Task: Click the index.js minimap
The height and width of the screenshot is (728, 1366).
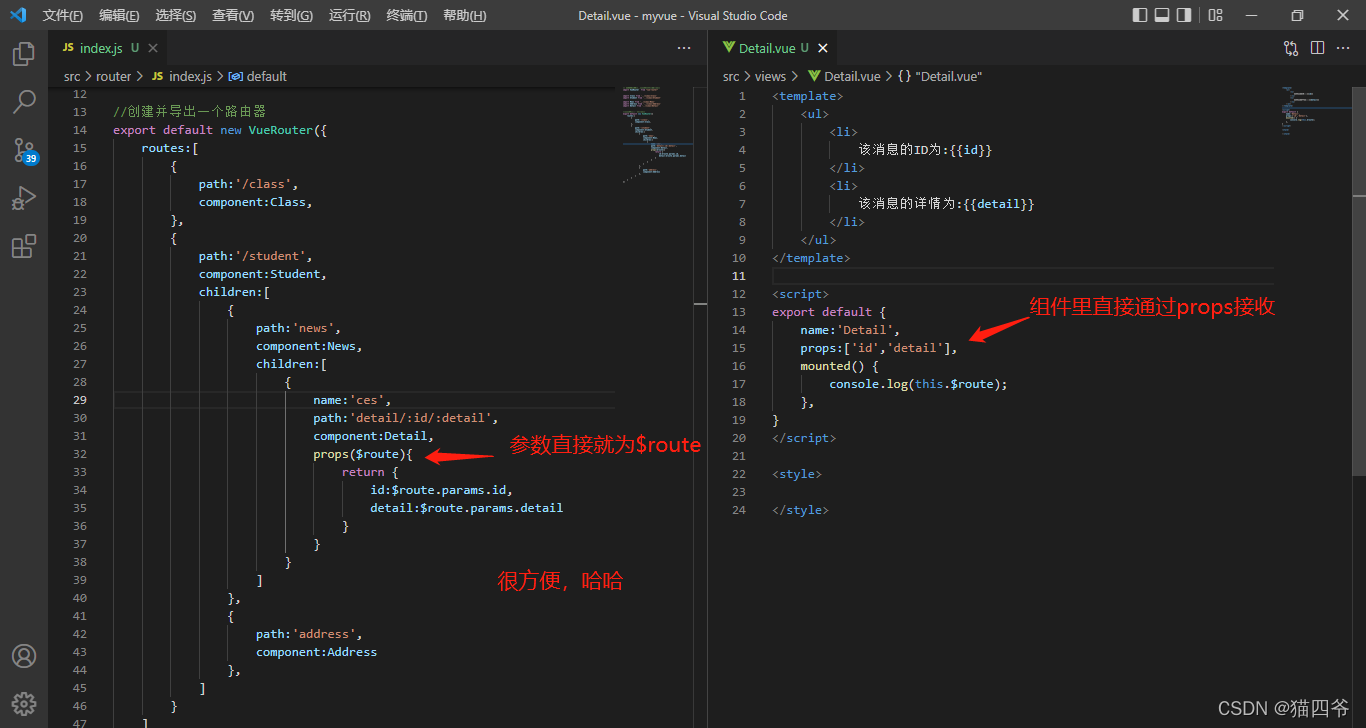Action: [655, 135]
